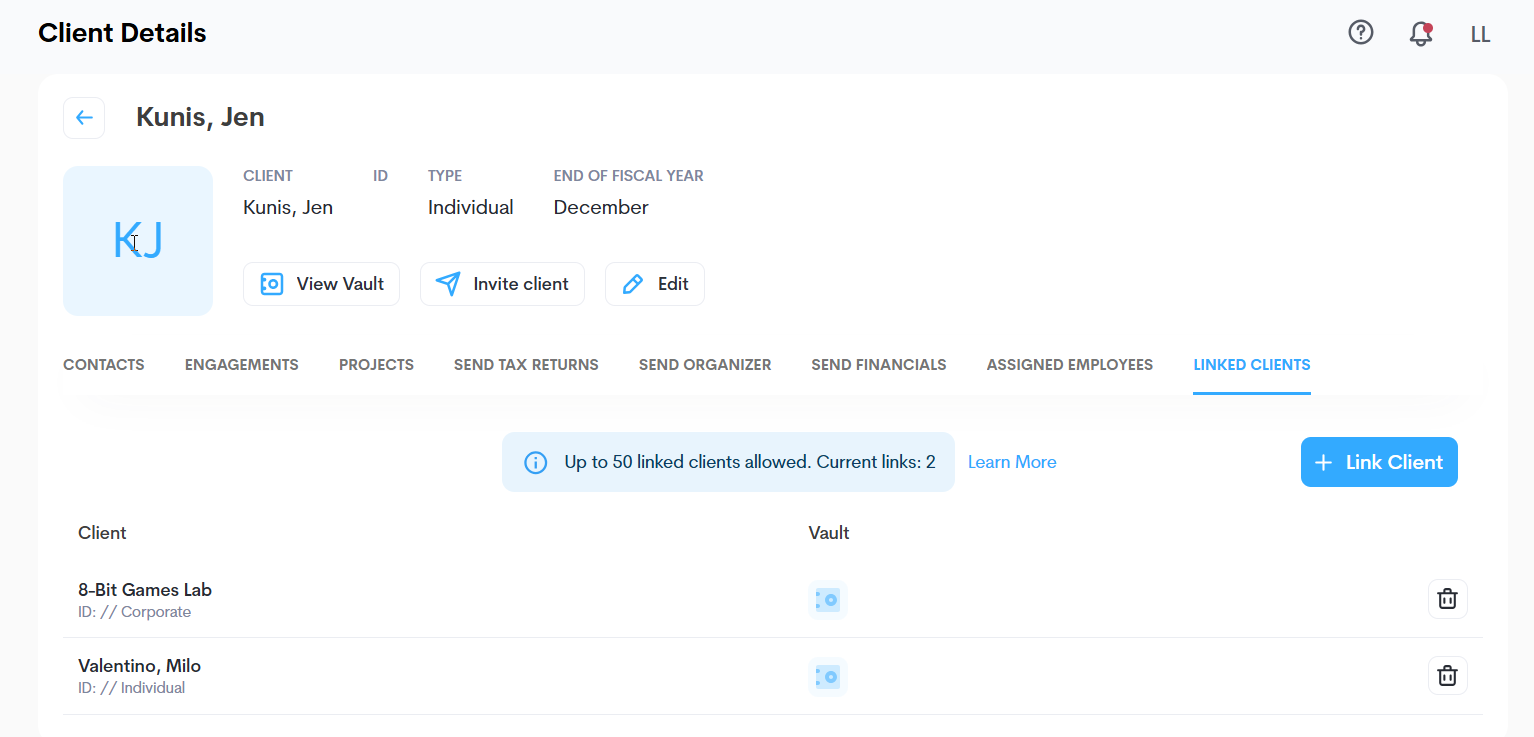
Task: Go to the Projects tab
Action: click(376, 365)
